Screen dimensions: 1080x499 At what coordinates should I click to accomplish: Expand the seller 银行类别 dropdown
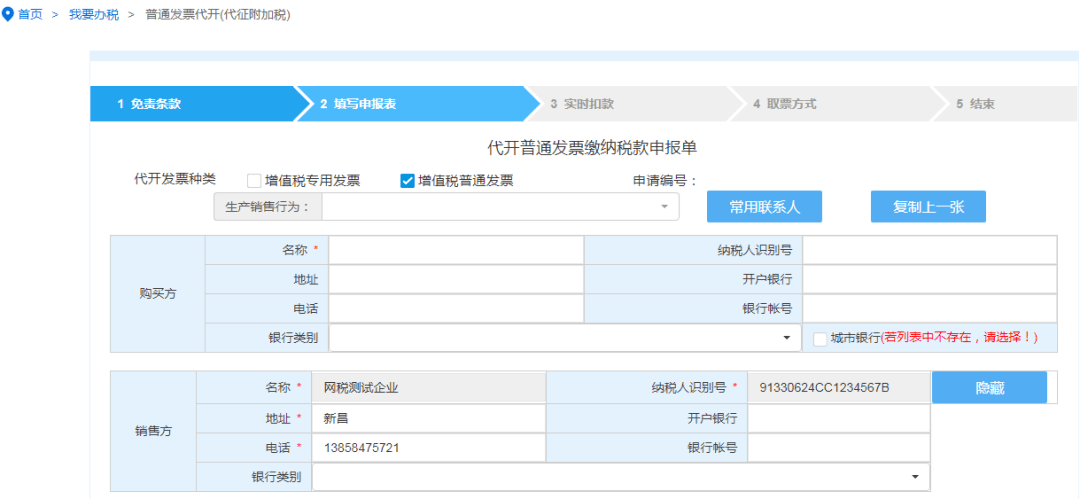pos(621,476)
